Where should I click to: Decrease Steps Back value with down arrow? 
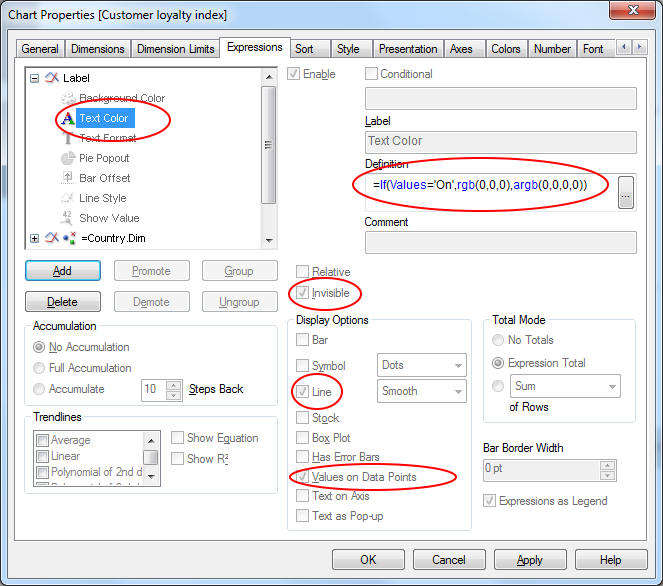tap(173, 396)
